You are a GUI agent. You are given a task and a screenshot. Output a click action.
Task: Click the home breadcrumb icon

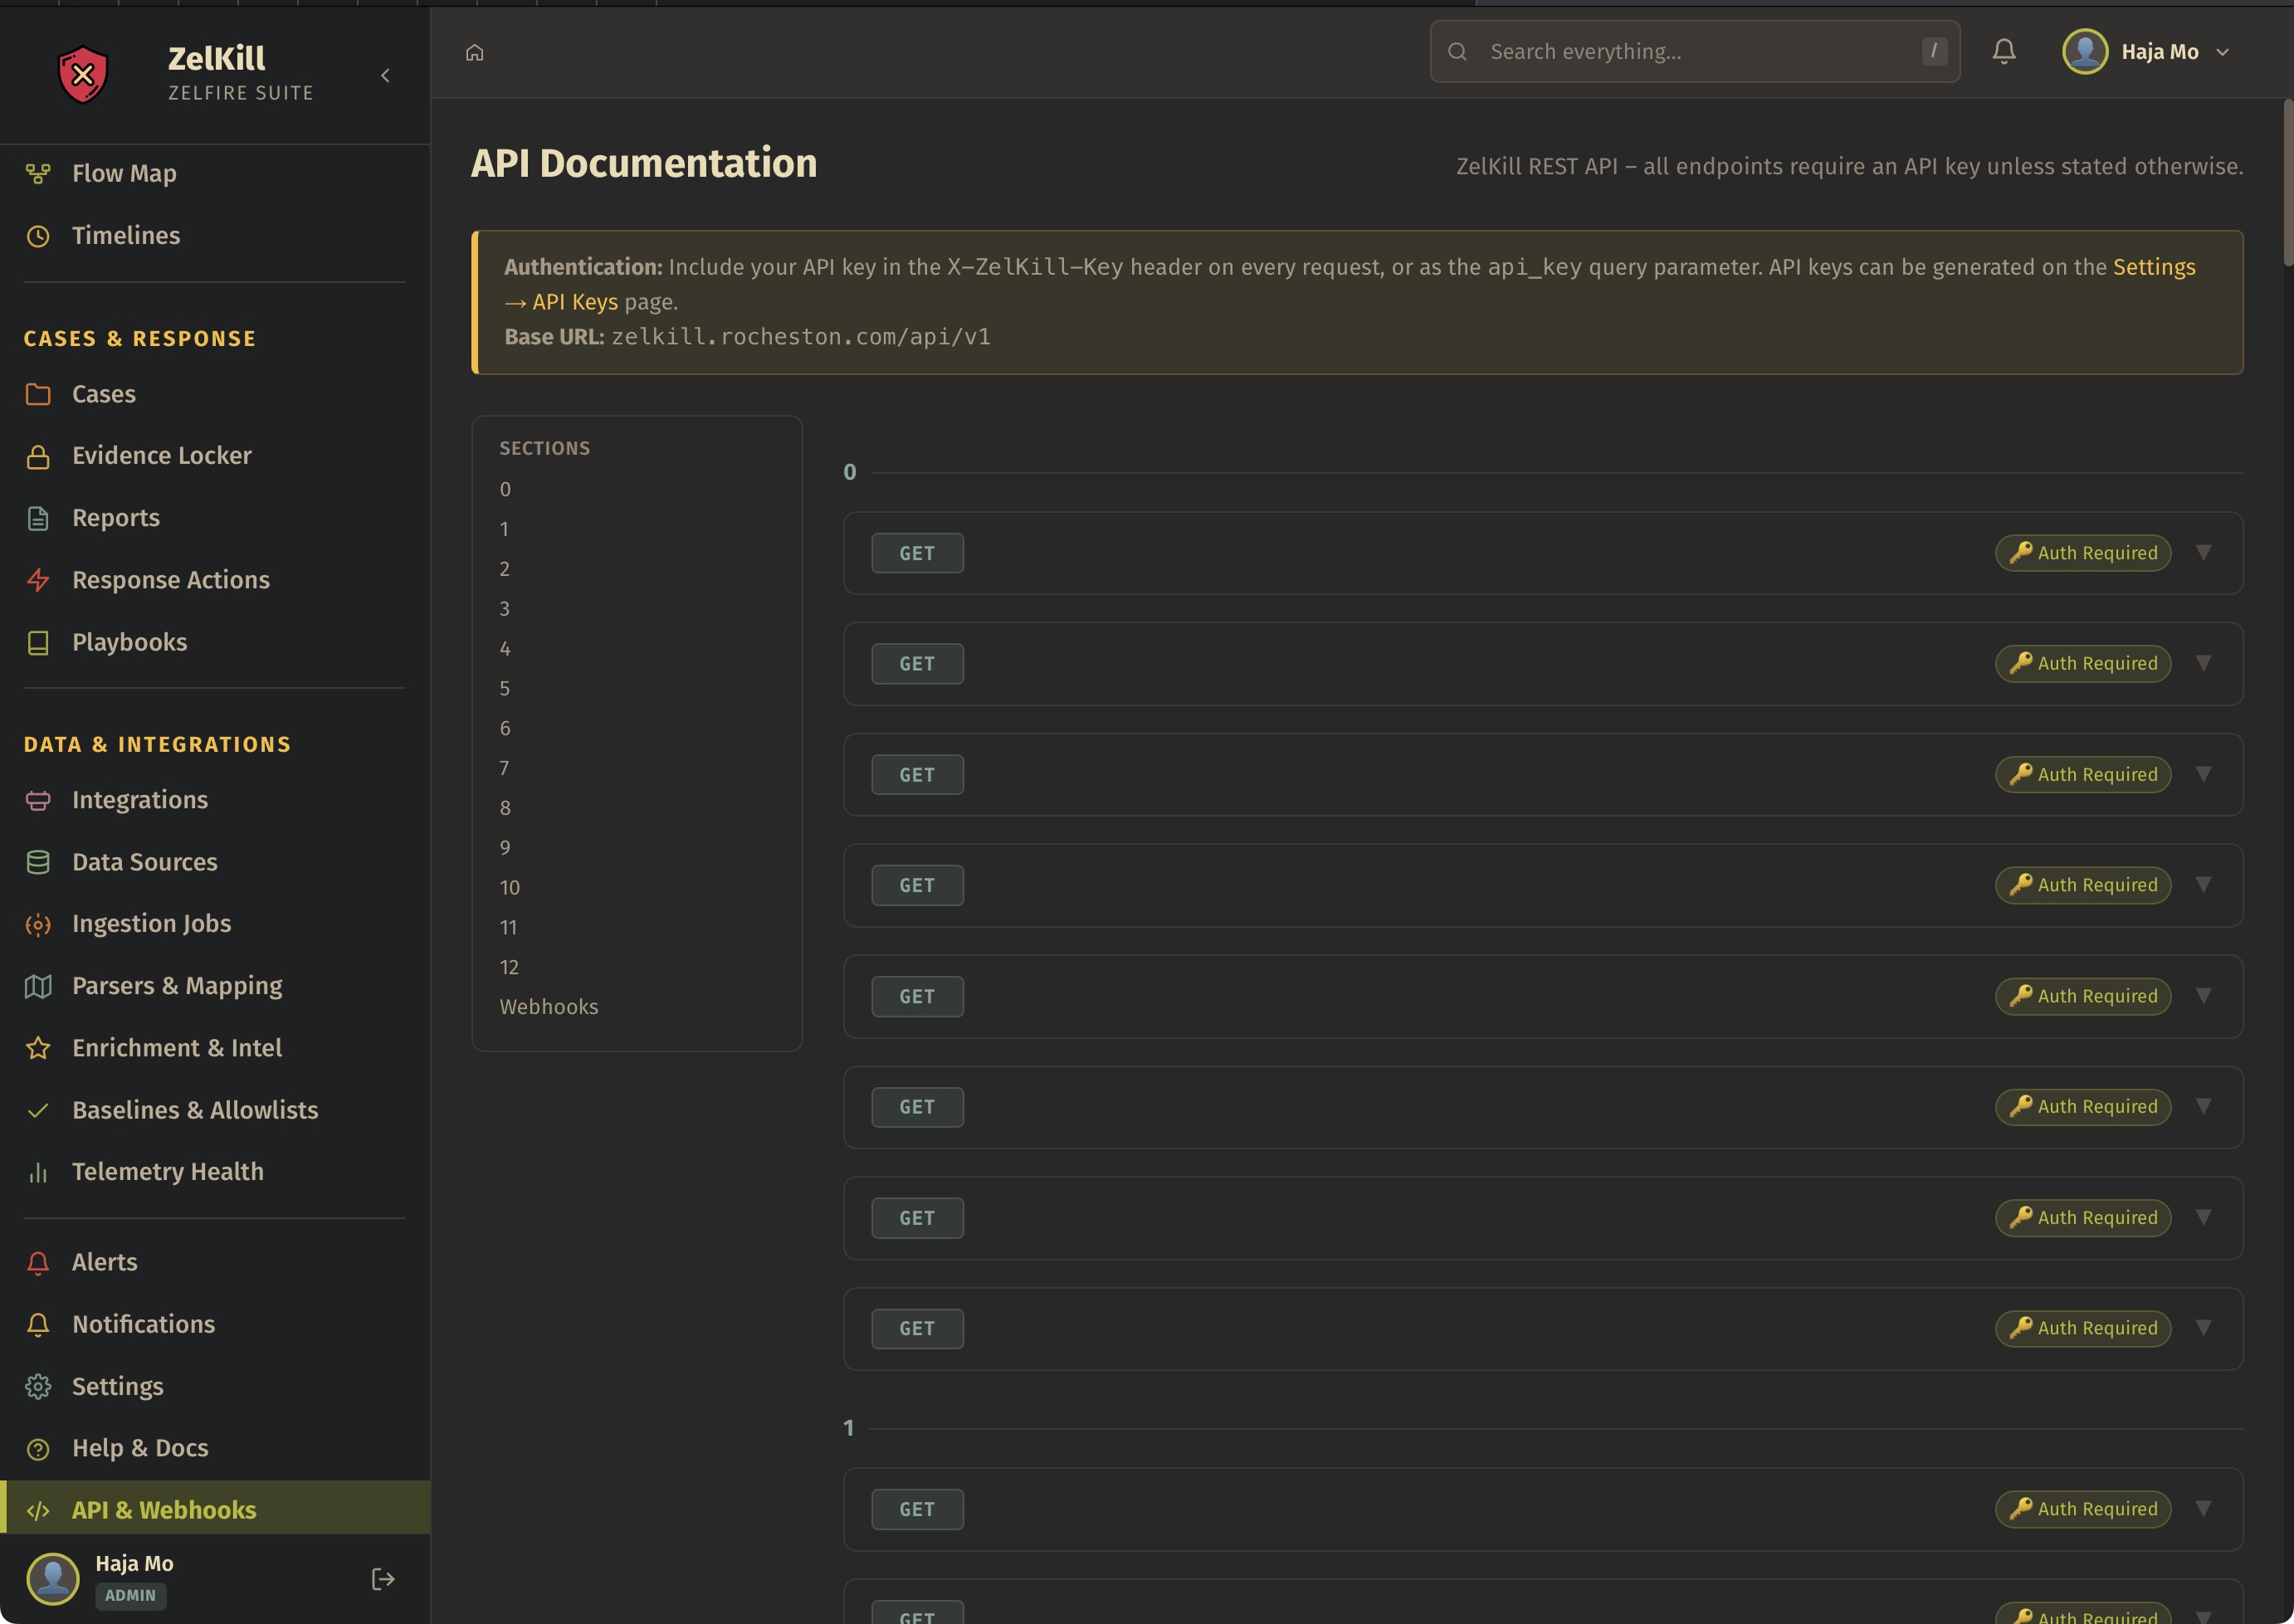474,52
